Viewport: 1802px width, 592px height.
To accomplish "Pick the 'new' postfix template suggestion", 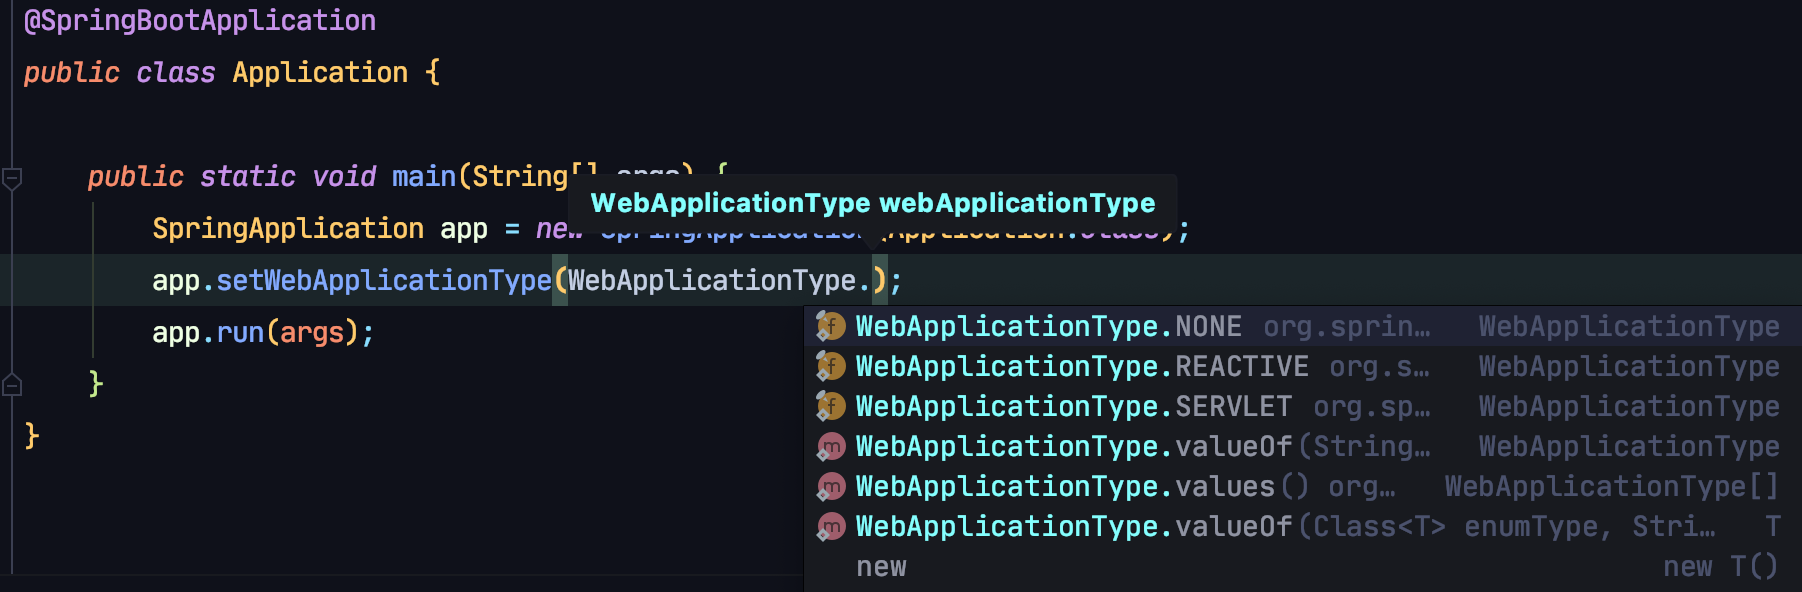I will 1303,566.
